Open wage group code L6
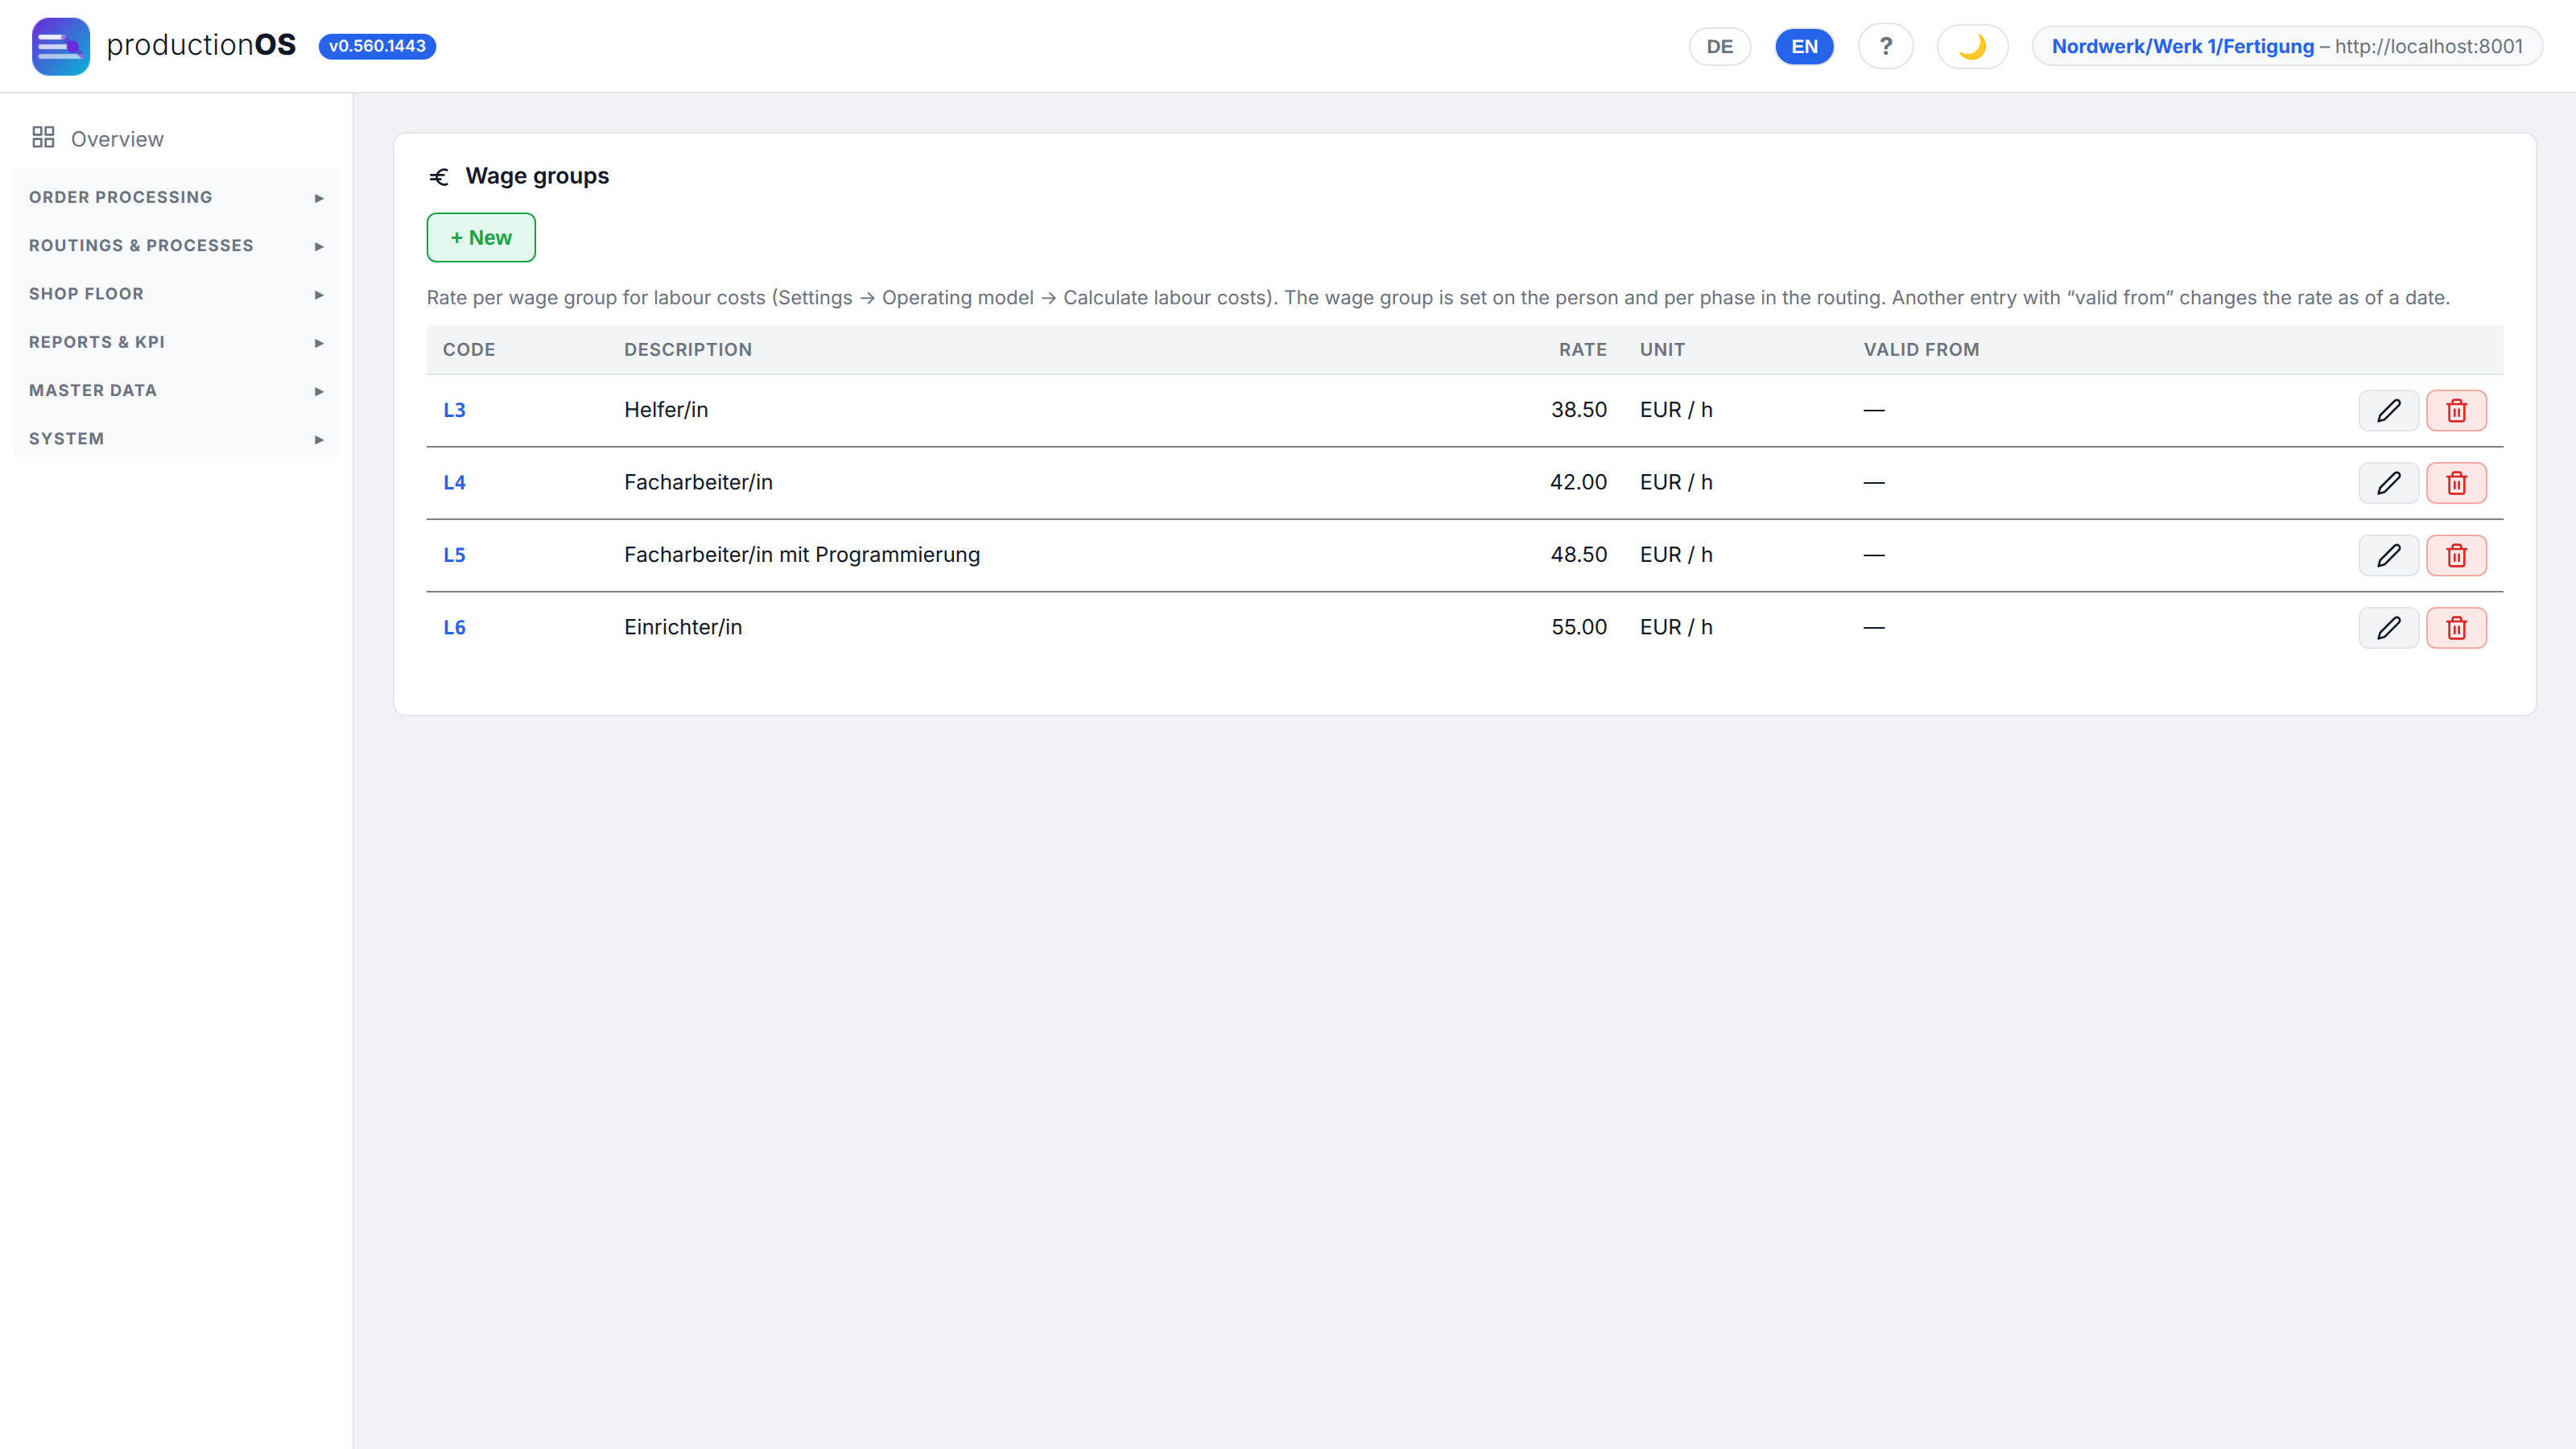Viewport: 2576px width, 1449px height. click(x=454, y=627)
